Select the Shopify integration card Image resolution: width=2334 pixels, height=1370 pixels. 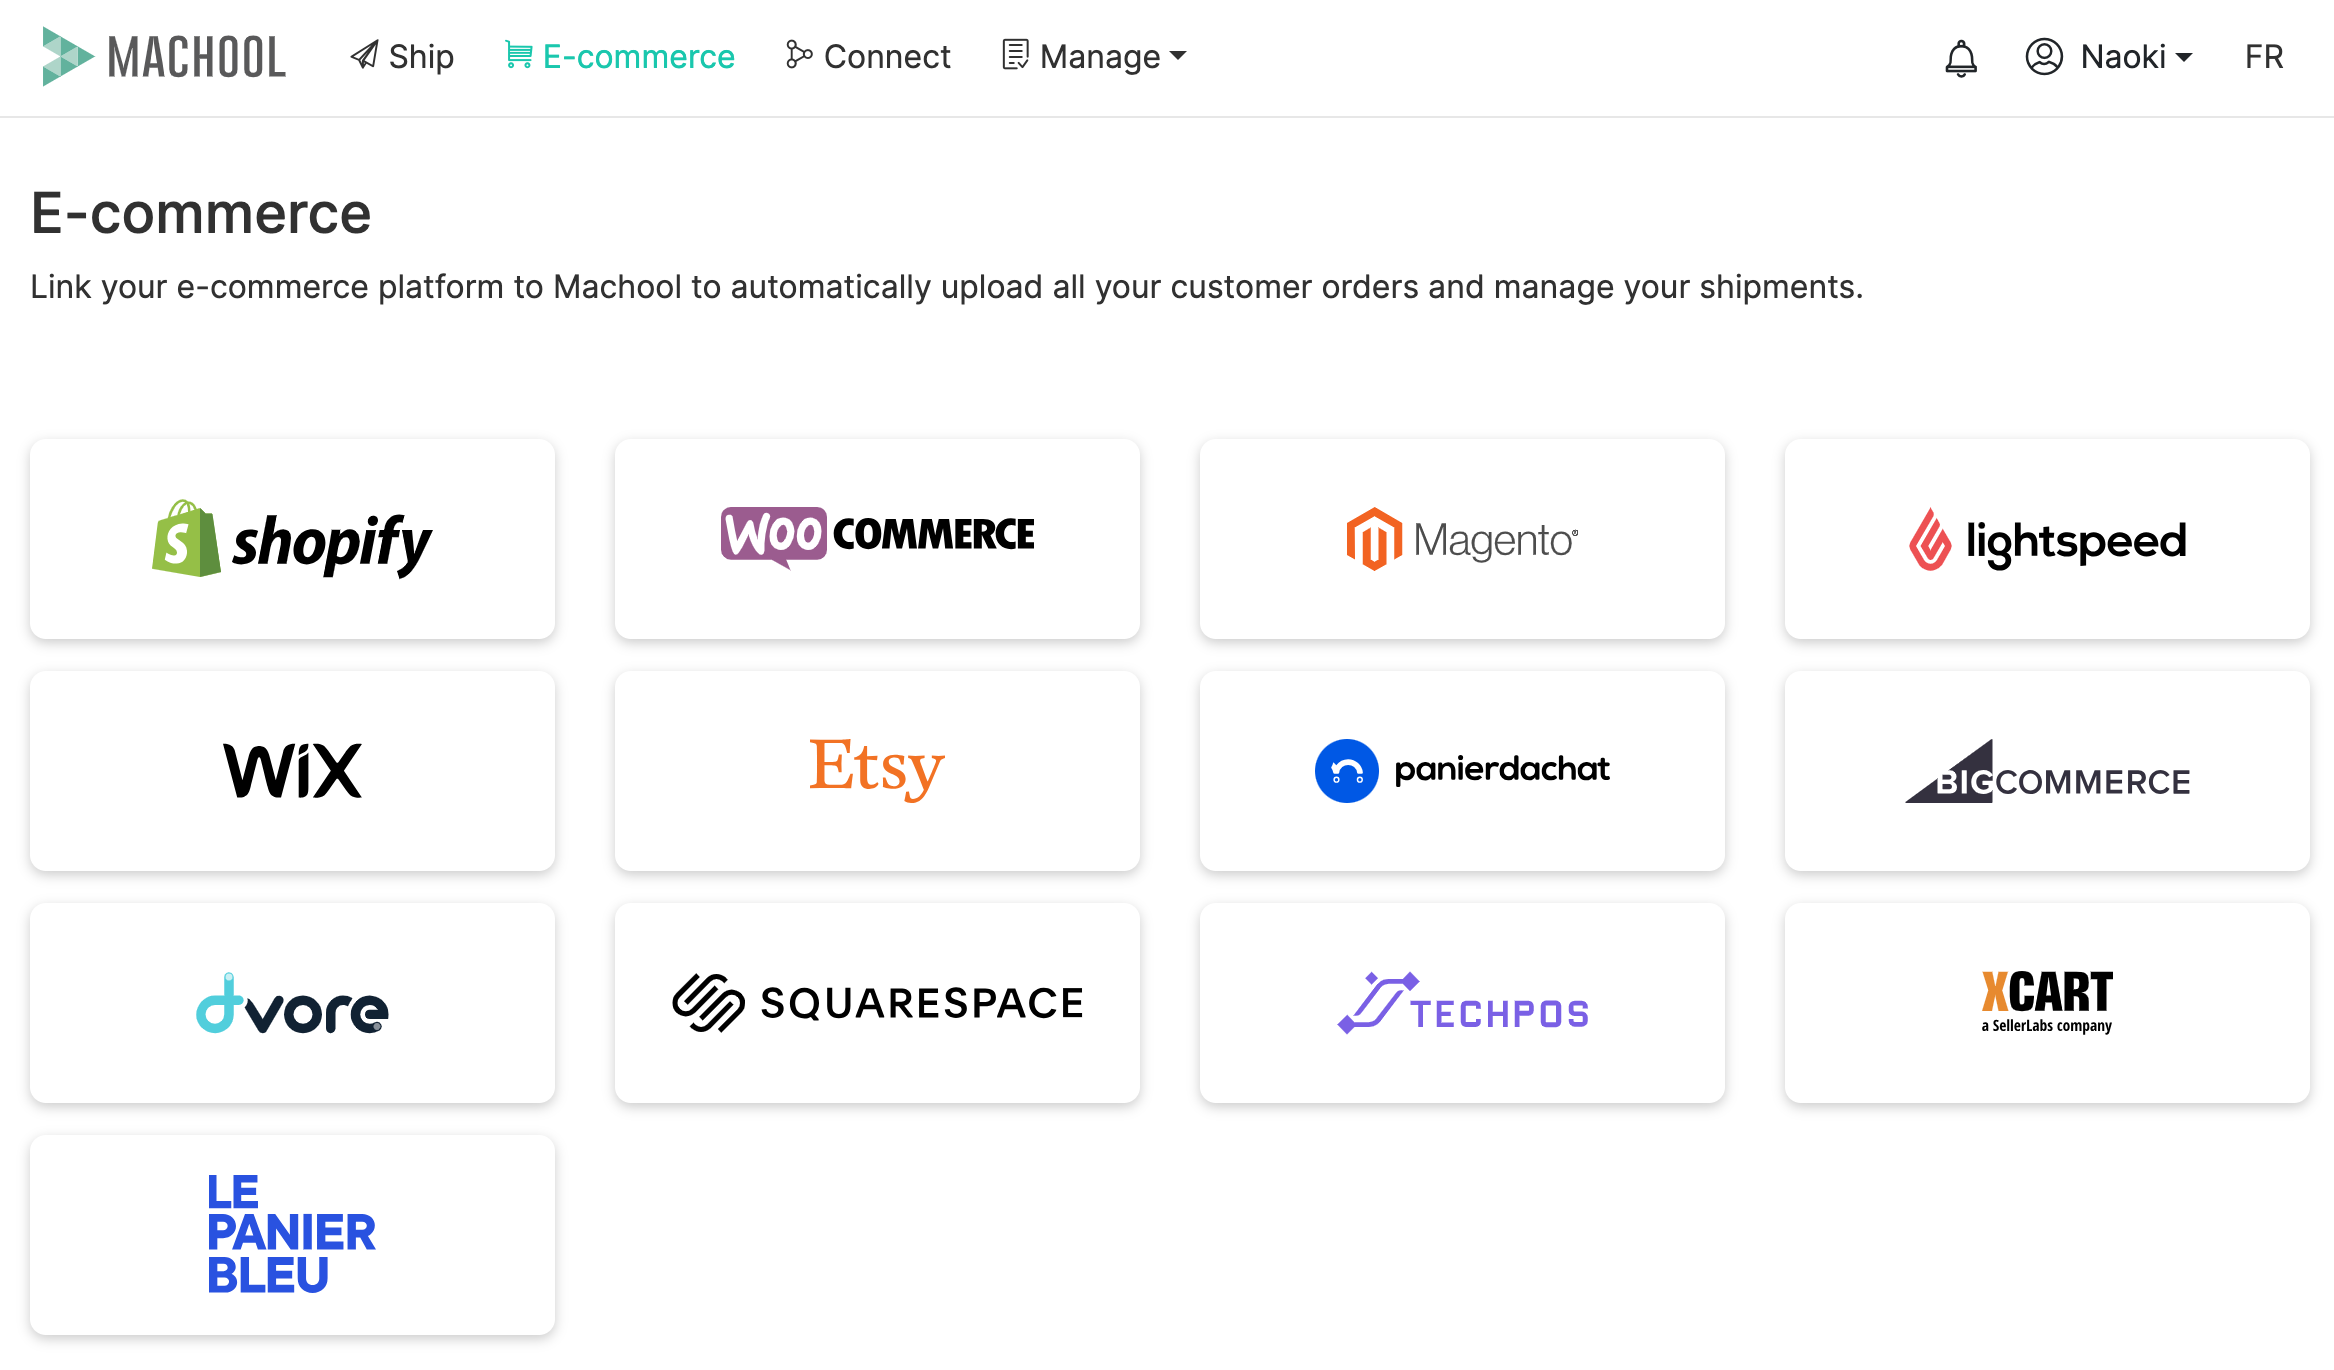coord(292,539)
